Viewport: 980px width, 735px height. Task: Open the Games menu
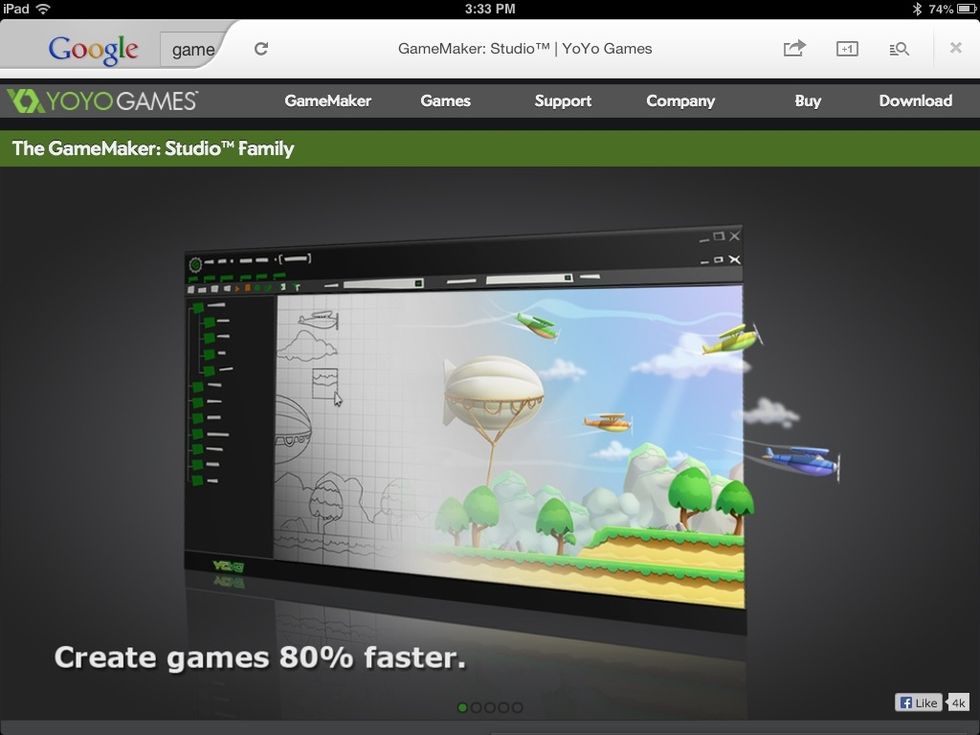coord(446,101)
